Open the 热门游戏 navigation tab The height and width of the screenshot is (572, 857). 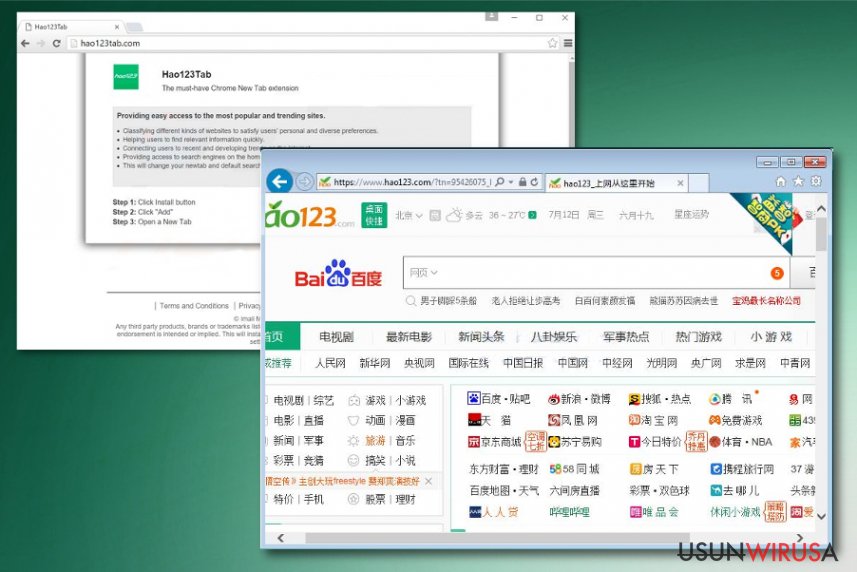pyautogui.click(x=698, y=337)
